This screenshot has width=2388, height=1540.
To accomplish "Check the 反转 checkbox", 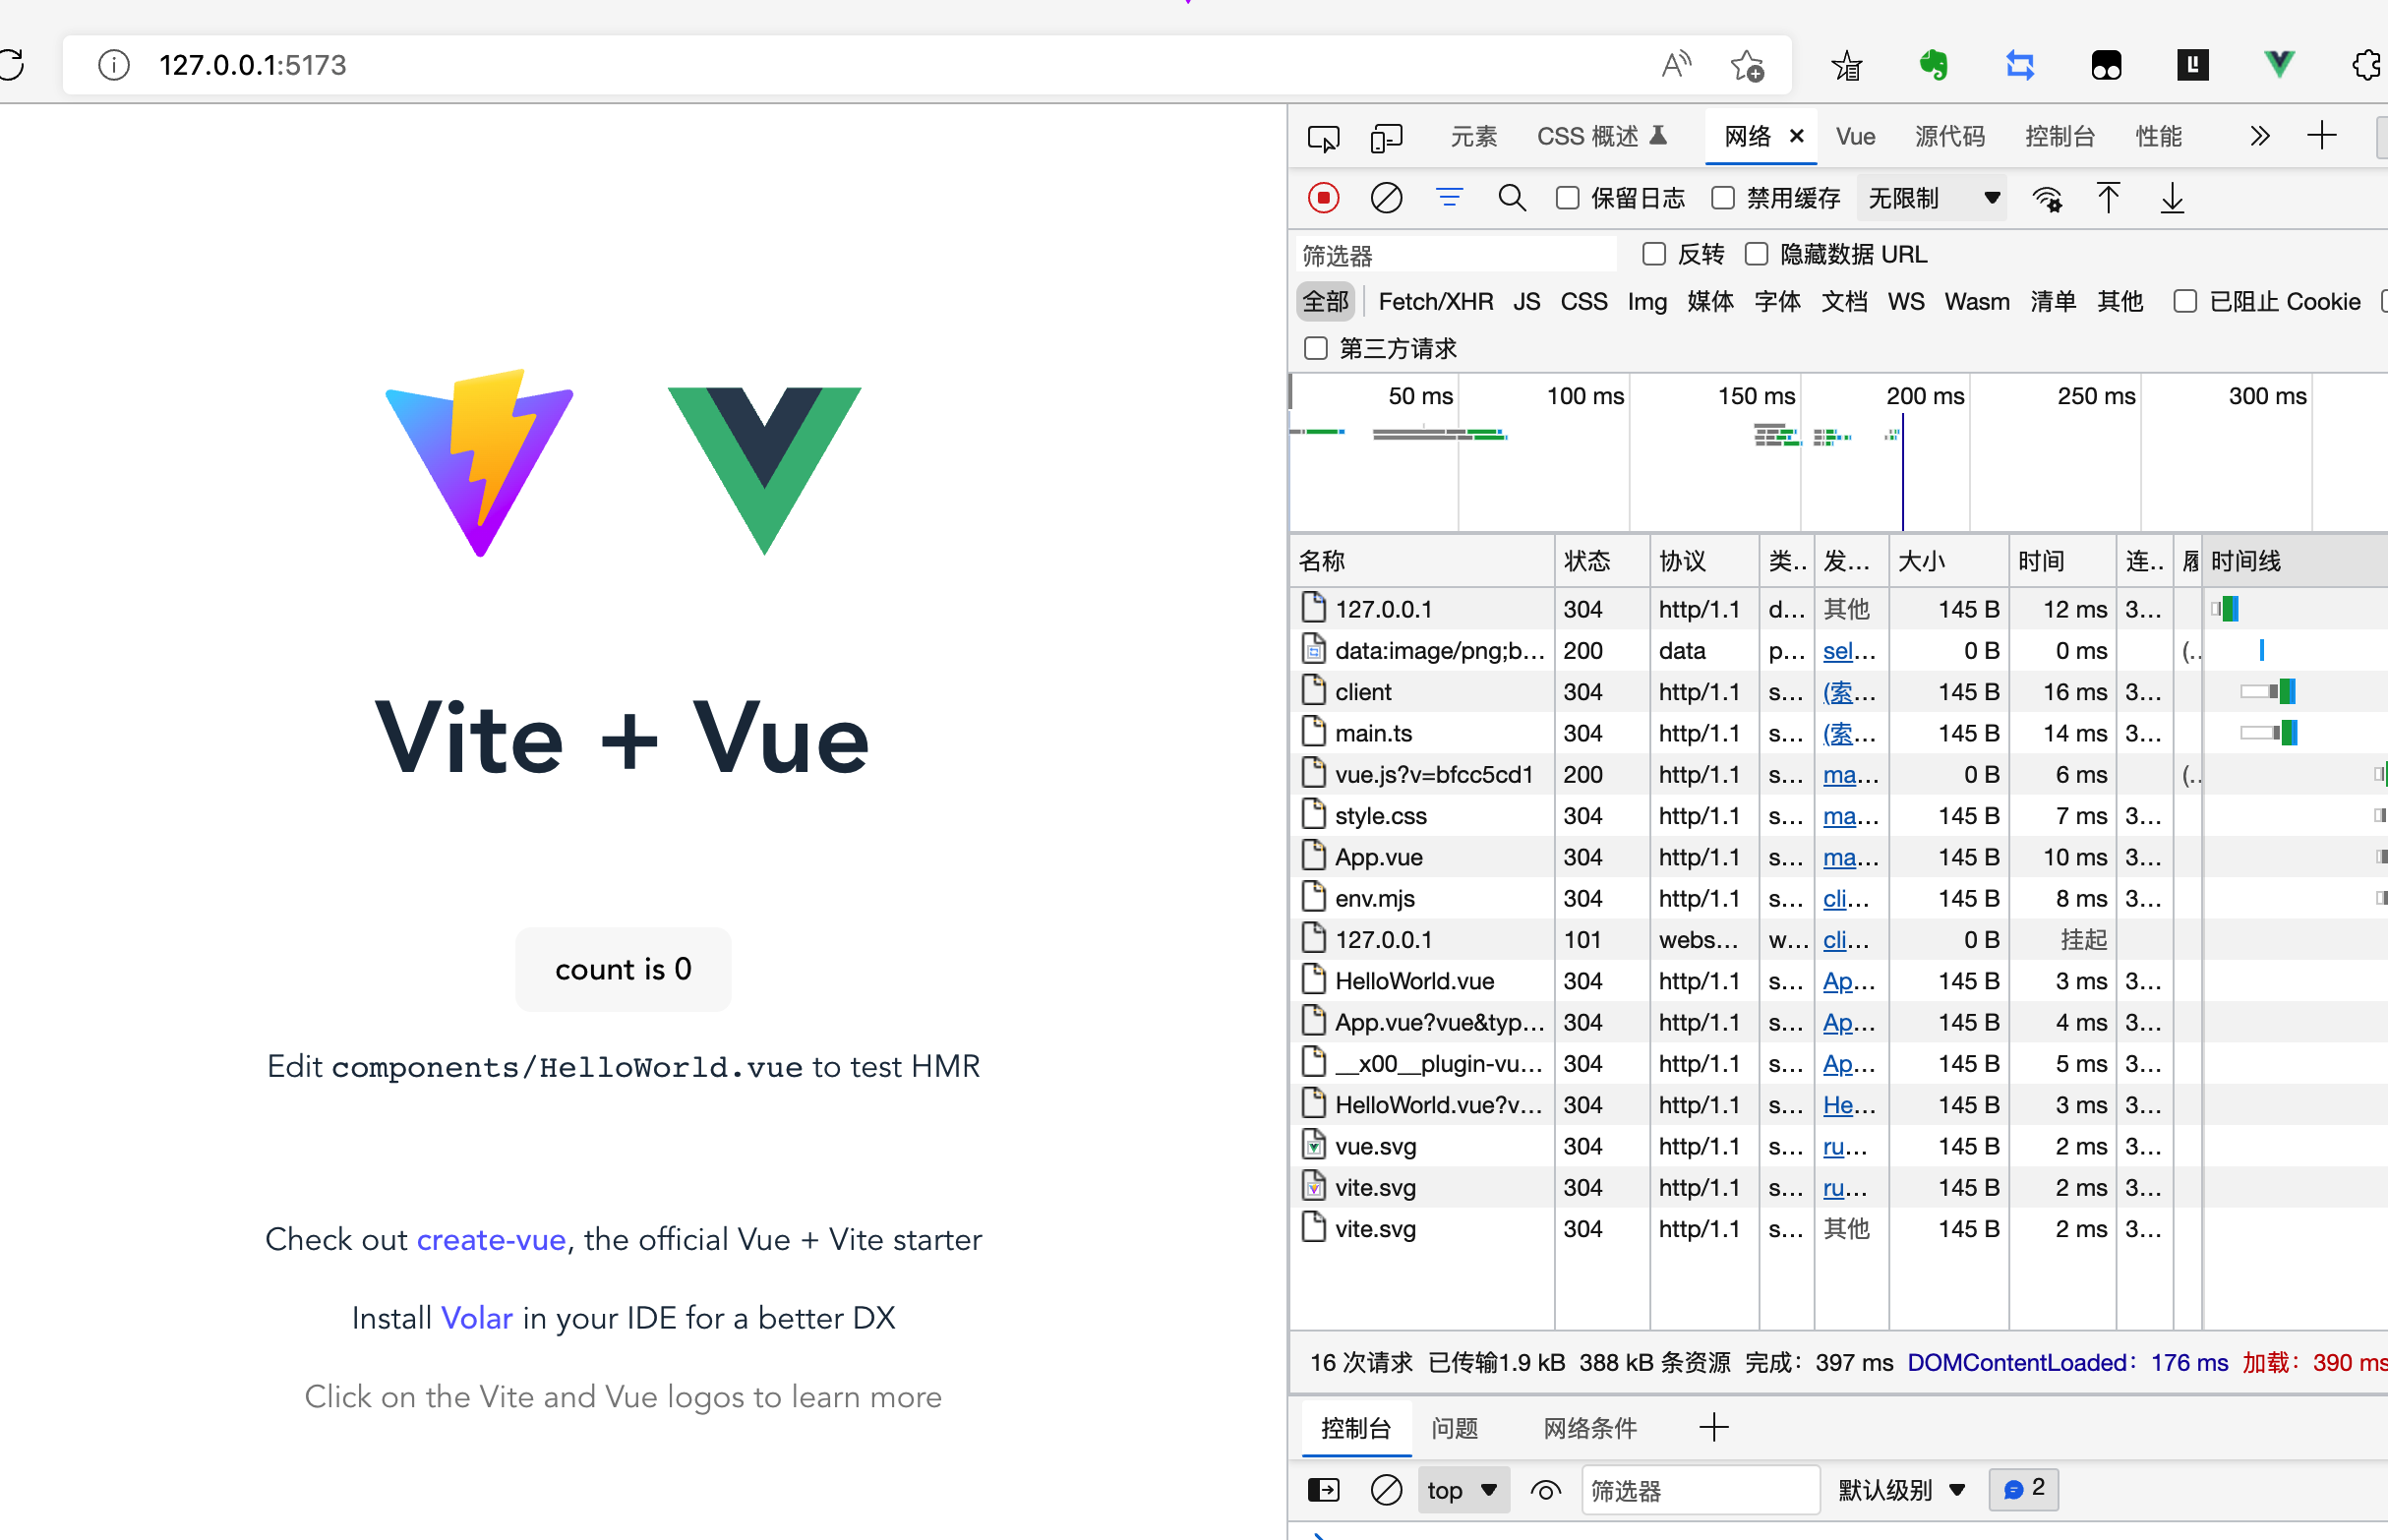I will click(x=1654, y=254).
